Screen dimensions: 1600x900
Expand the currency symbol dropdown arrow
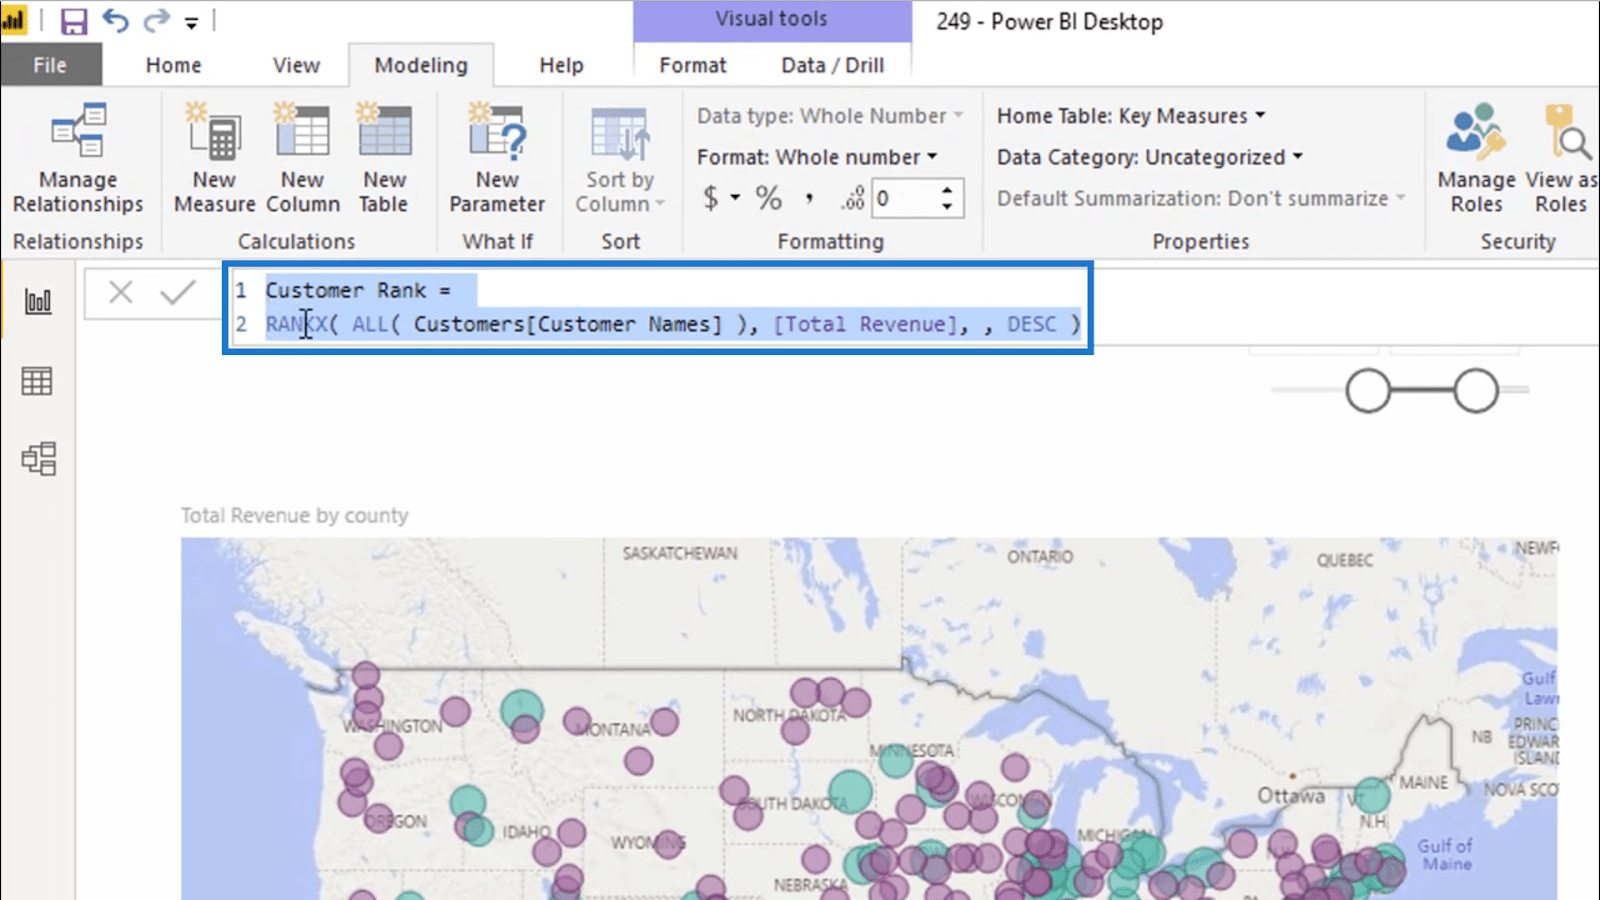point(735,198)
